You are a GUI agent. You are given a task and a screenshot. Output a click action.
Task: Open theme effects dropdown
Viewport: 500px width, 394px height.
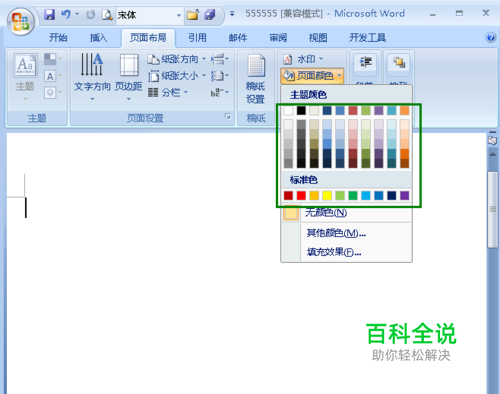click(x=53, y=92)
